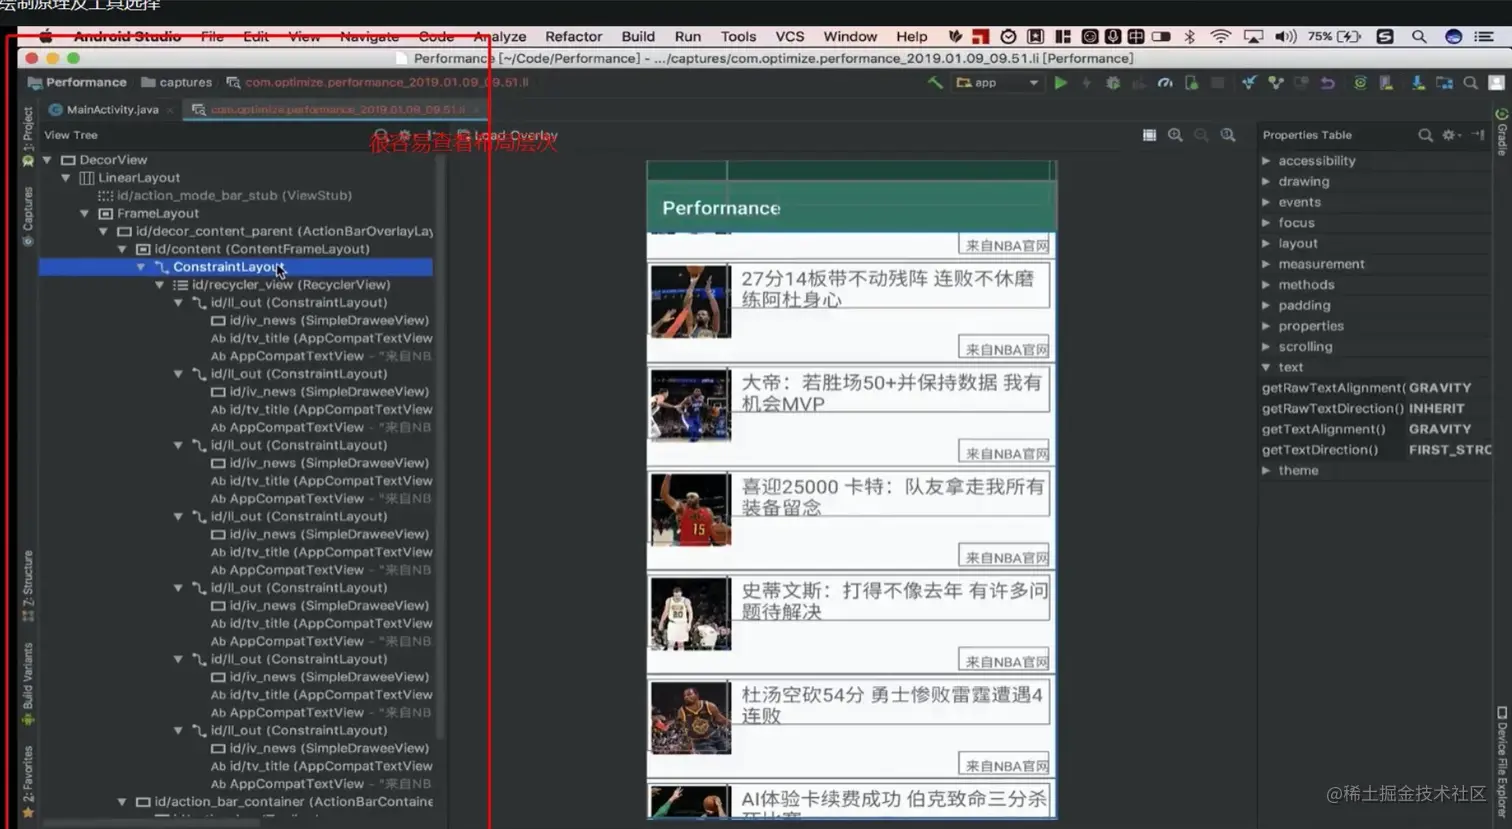Open AVD Manager icon
Screen dimensions: 1512x829
(x=1386, y=83)
